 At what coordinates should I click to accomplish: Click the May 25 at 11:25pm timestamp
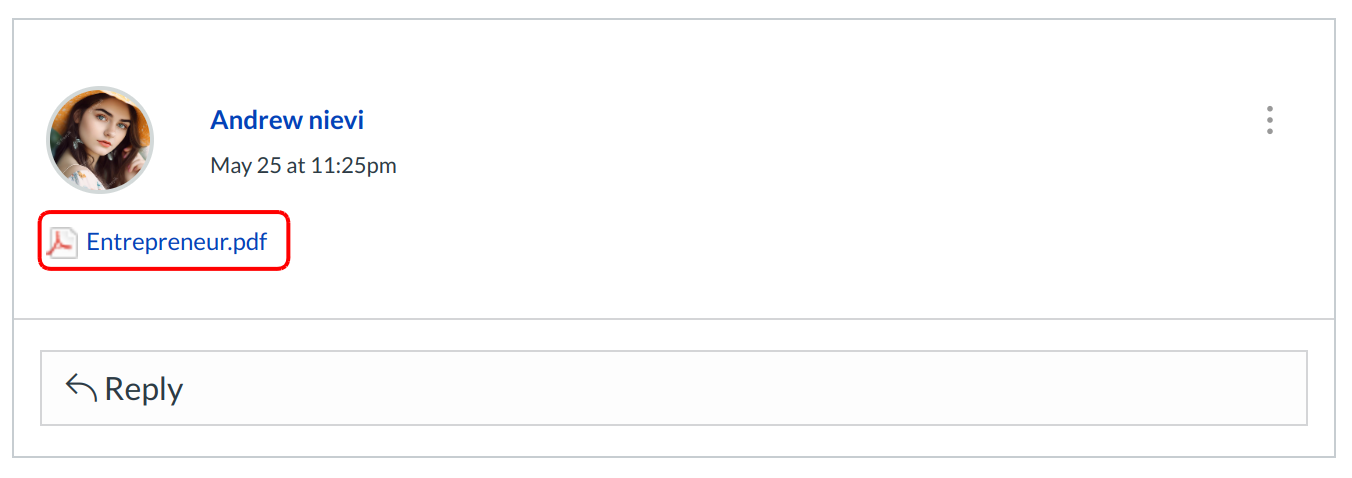[x=303, y=165]
